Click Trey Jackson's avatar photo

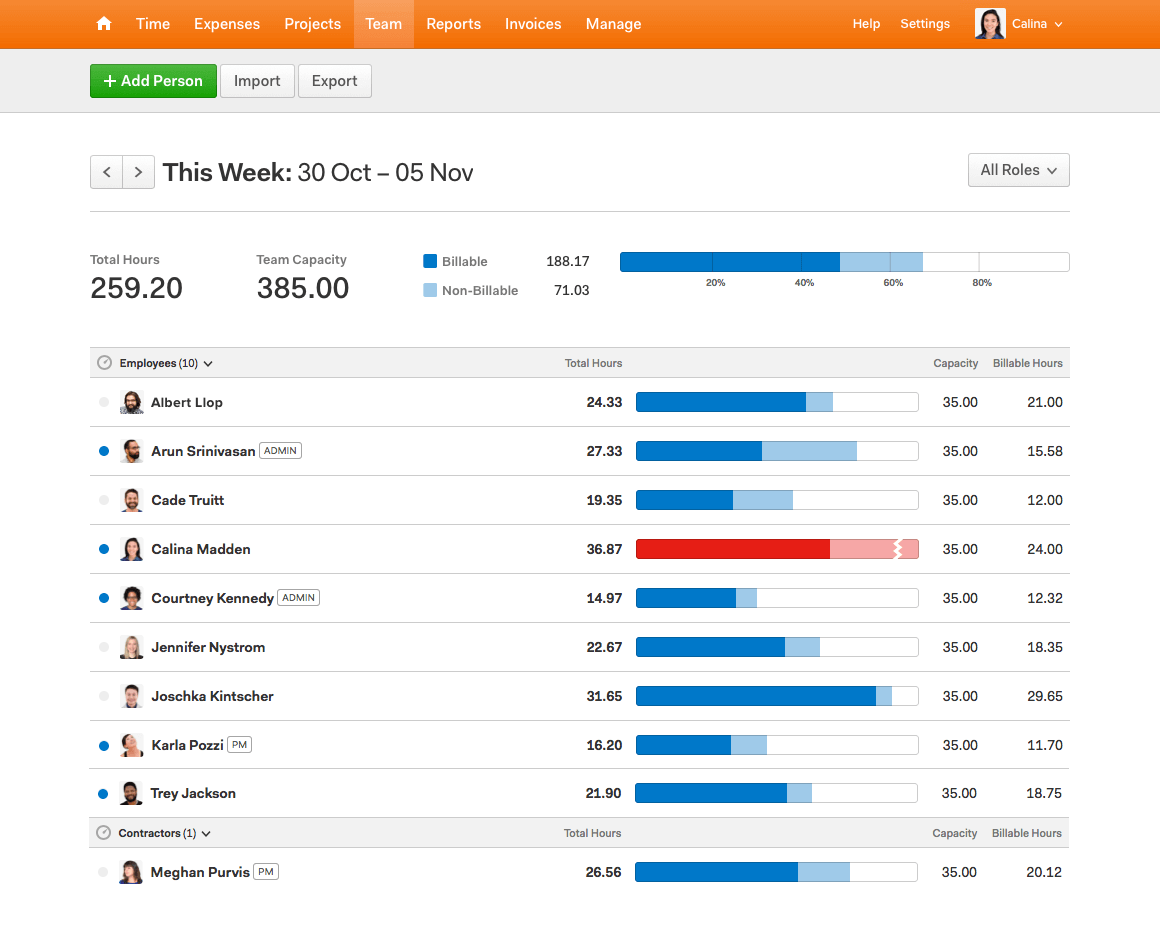(x=131, y=793)
